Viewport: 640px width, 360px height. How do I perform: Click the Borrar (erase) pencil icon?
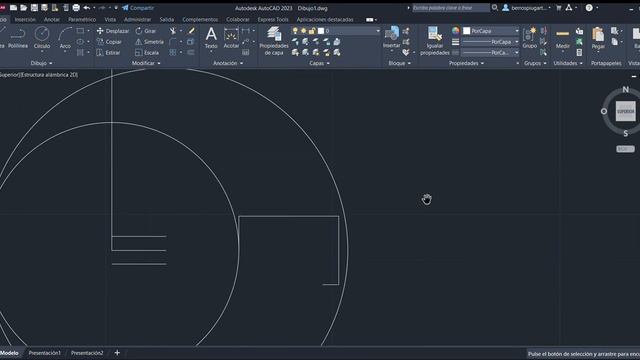191,31
